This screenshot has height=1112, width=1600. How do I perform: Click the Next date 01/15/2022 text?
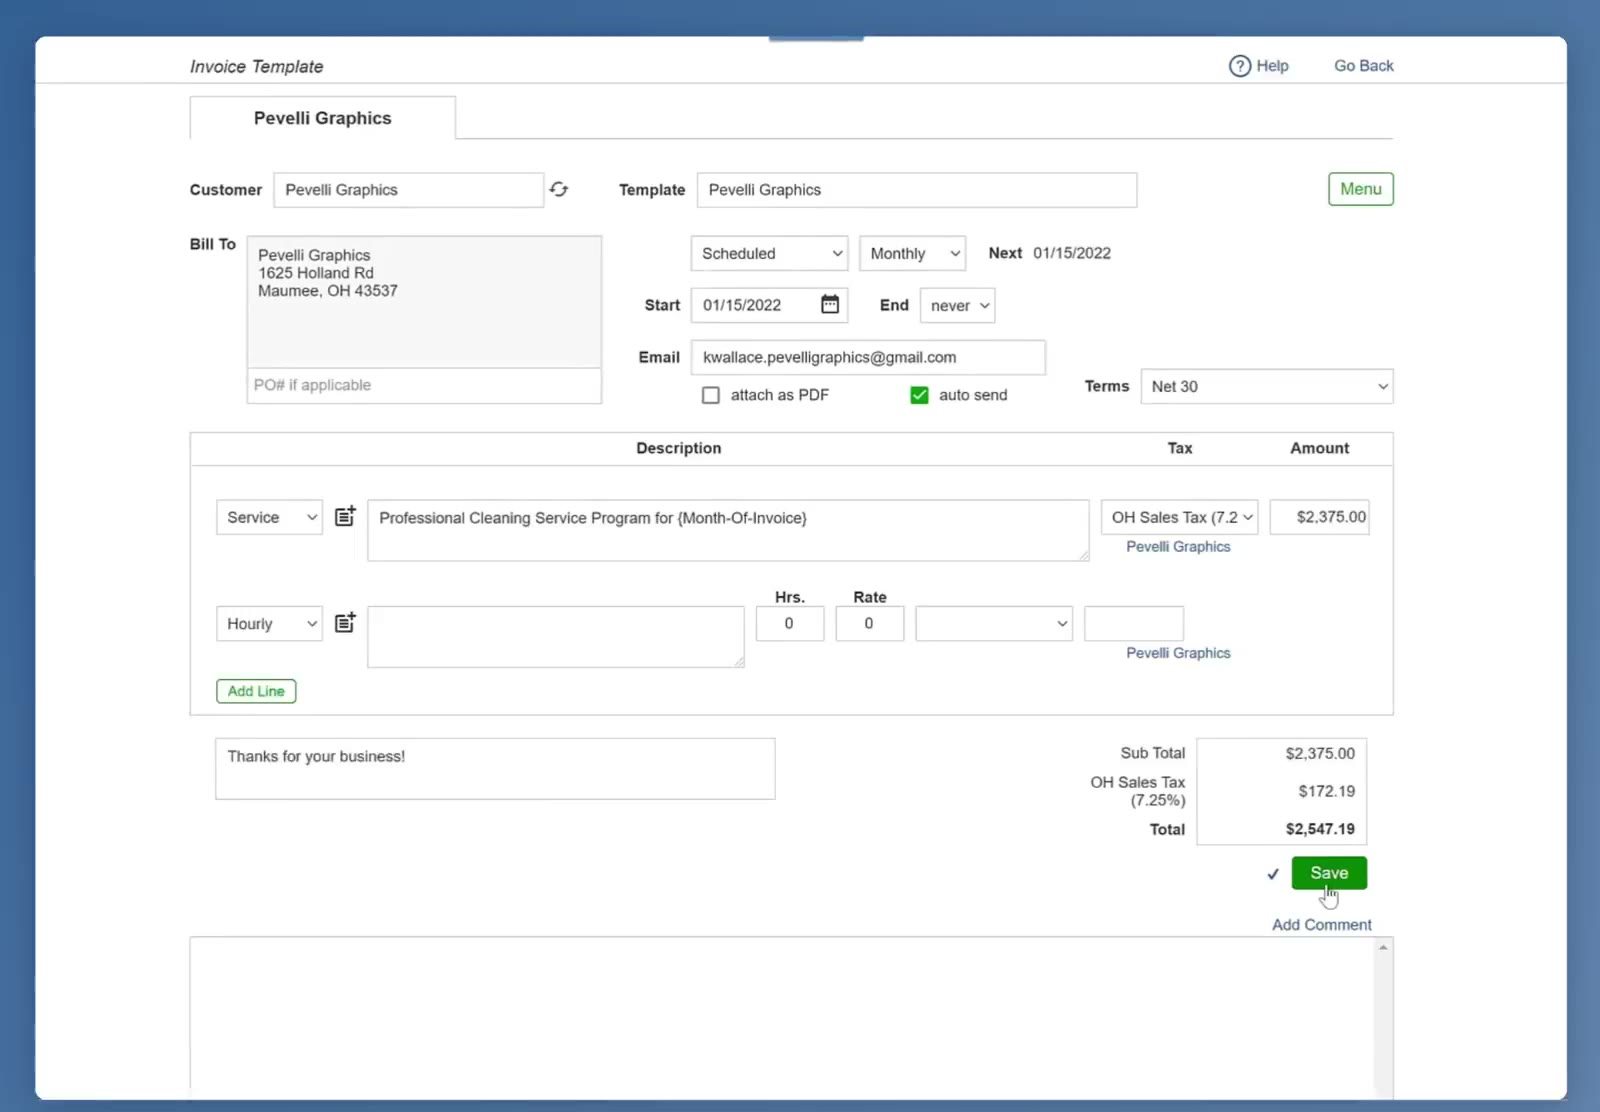[x=1072, y=253]
